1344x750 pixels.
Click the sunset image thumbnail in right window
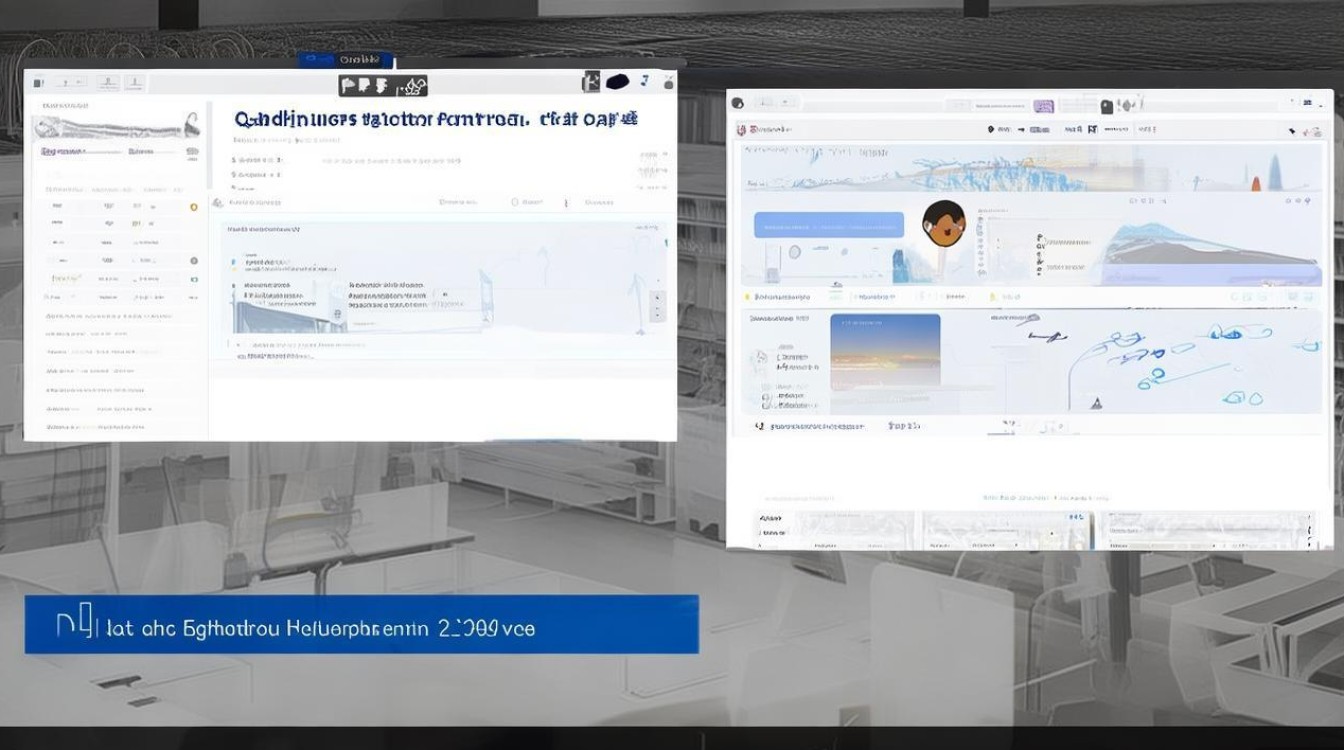[x=885, y=352]
